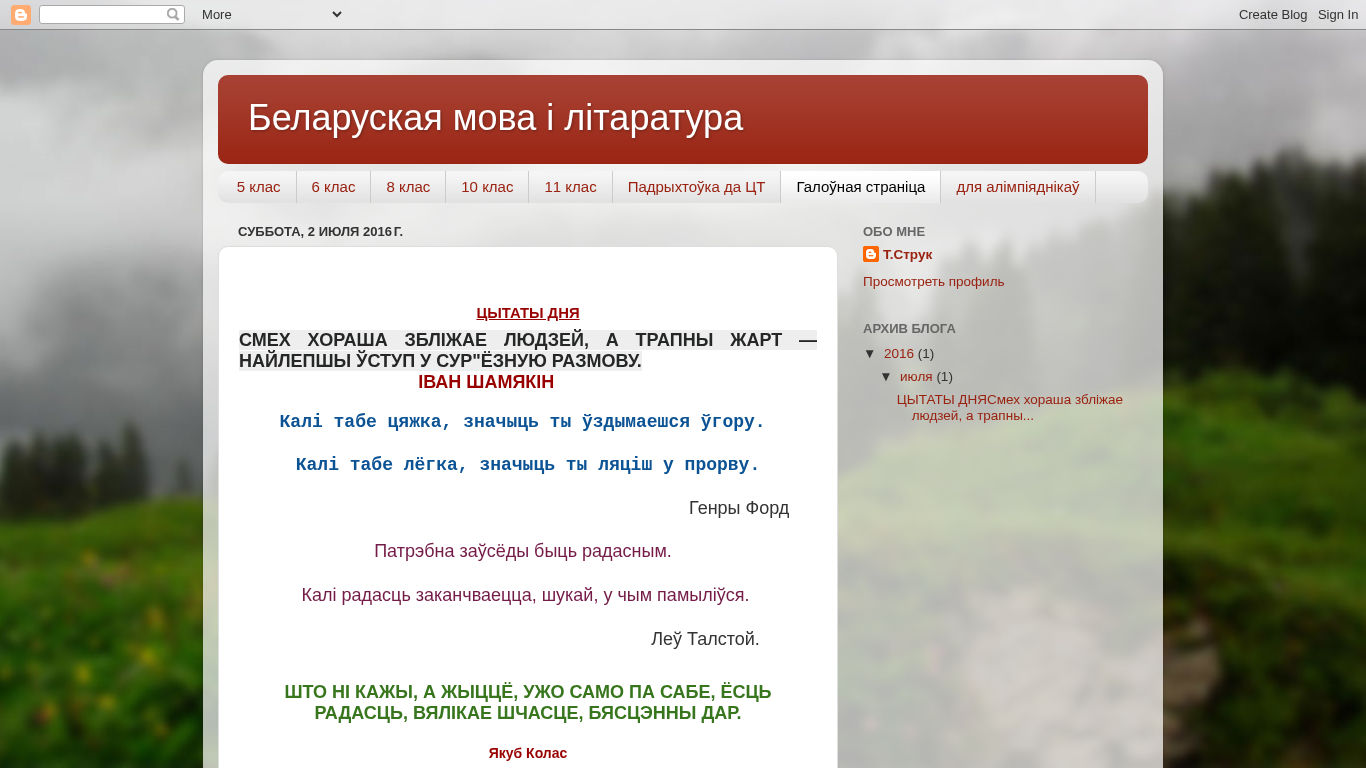Click Просмотреть профиль link
This screenshot has width=1366, height=768.
pyautogui.click(x=933, y=282)
